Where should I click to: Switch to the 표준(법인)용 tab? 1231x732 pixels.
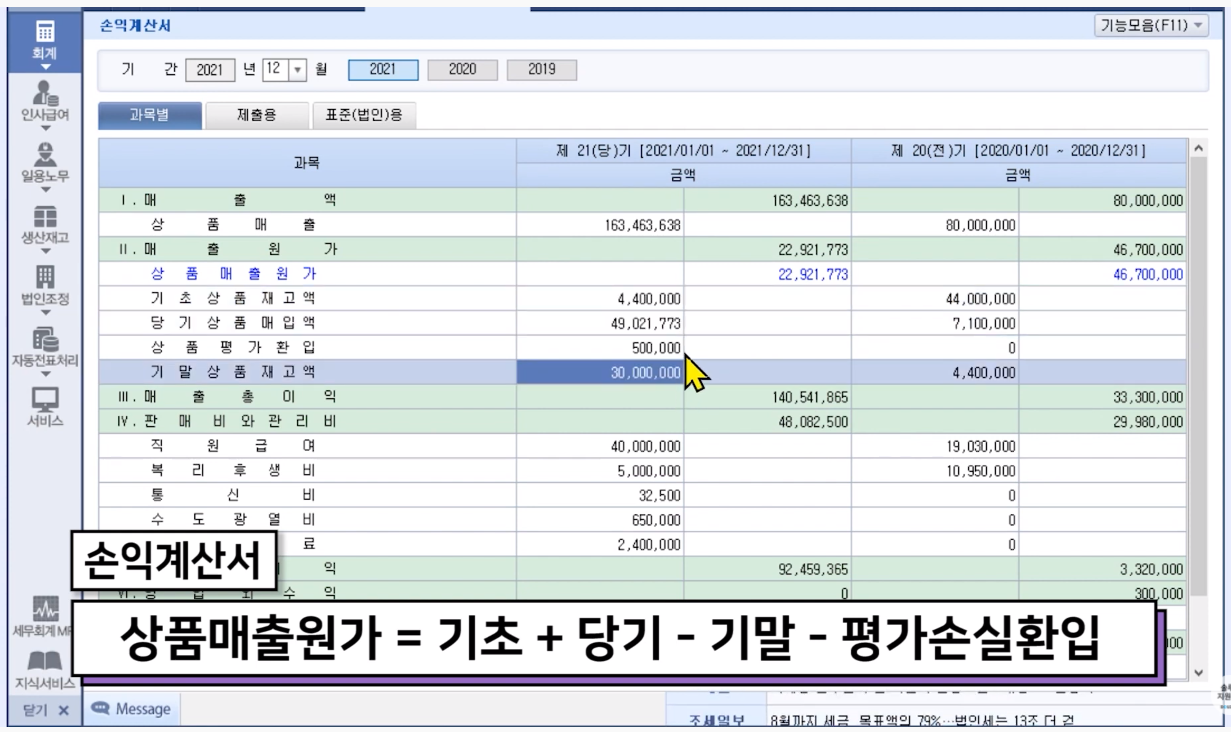click(x=364, y=115)
